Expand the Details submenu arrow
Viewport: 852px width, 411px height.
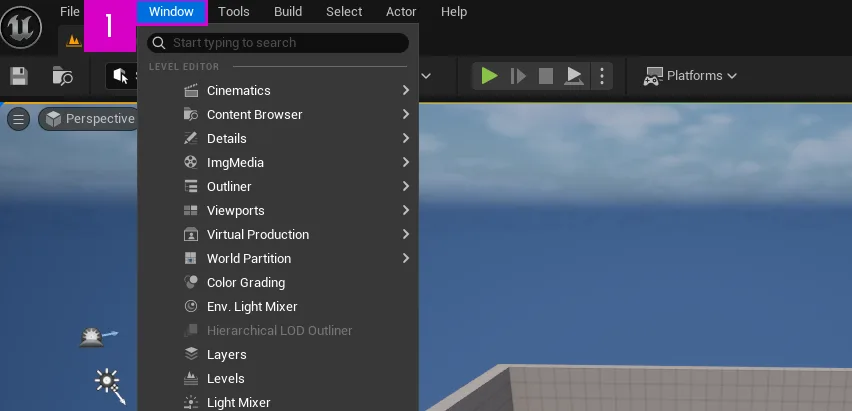tap(406, 138)
